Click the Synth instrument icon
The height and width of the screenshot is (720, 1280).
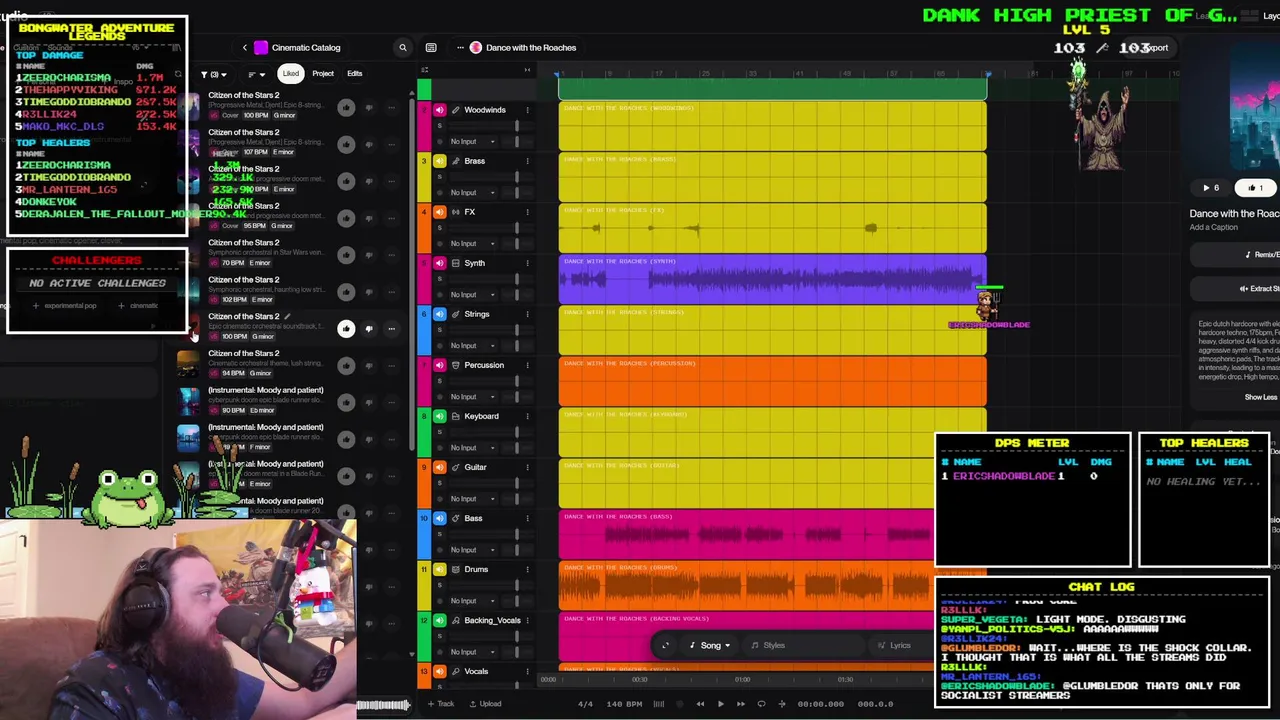[456, 263]
